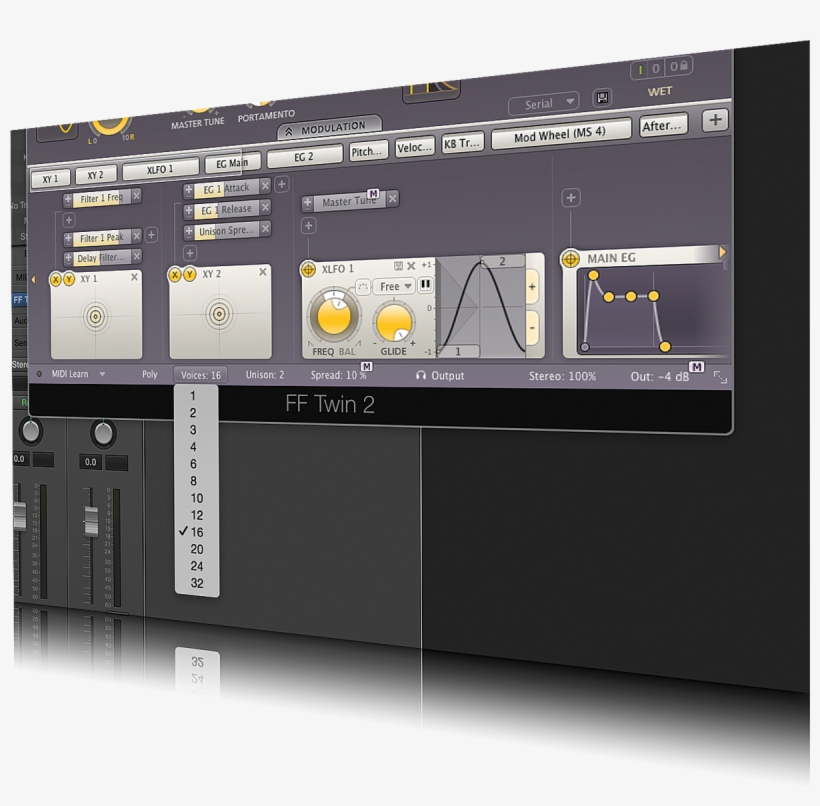This screenshot has height=806, width=820.
Task: Remove the Filter 1 Peak modulation slot
Action: pyautogui.click(x=136, y=236)
